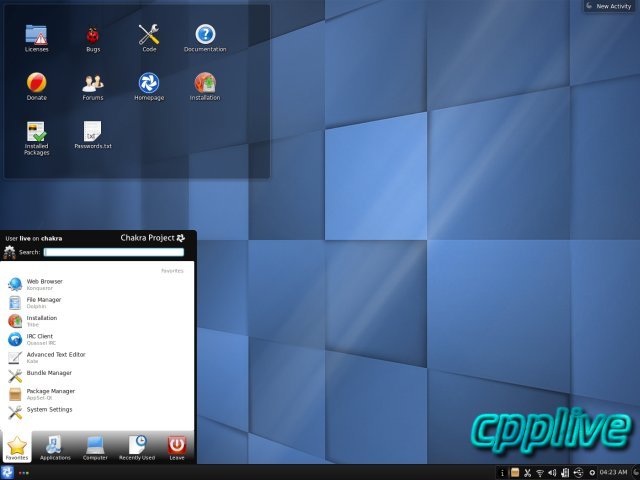Click the activity dots icon in panel
The width and height of the screenshot is (640, 480).
tap(24, 473)
